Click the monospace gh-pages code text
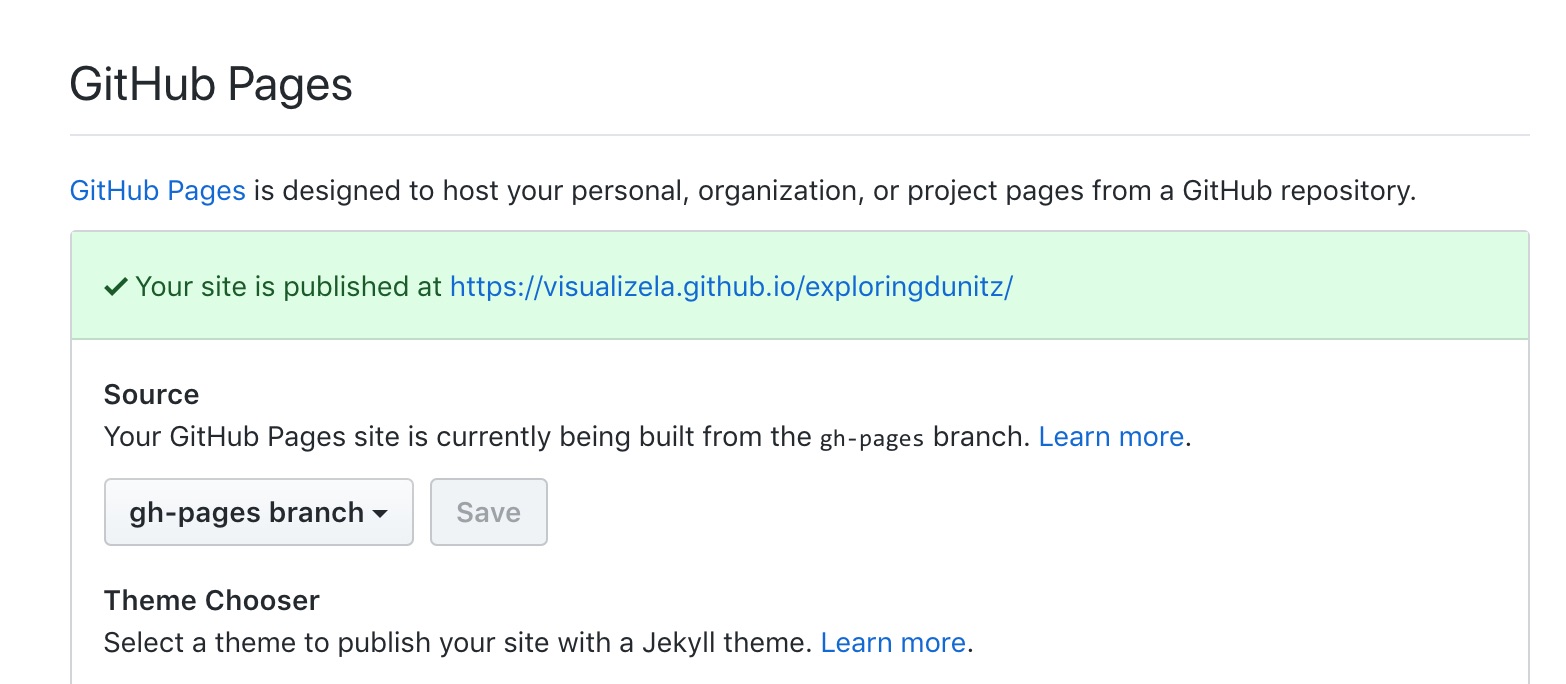The width and height of the screenshot is (1566, 684). point(871,438)
